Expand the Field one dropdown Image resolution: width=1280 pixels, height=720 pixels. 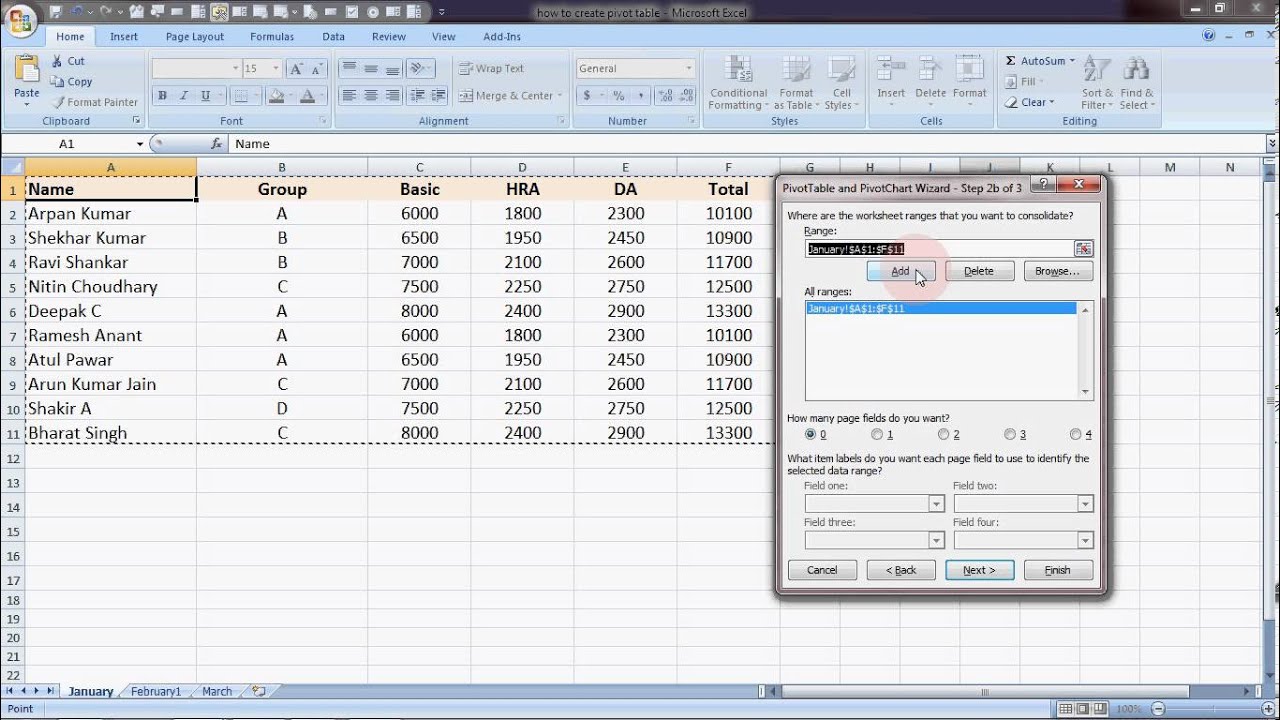[x=937, y=504]
